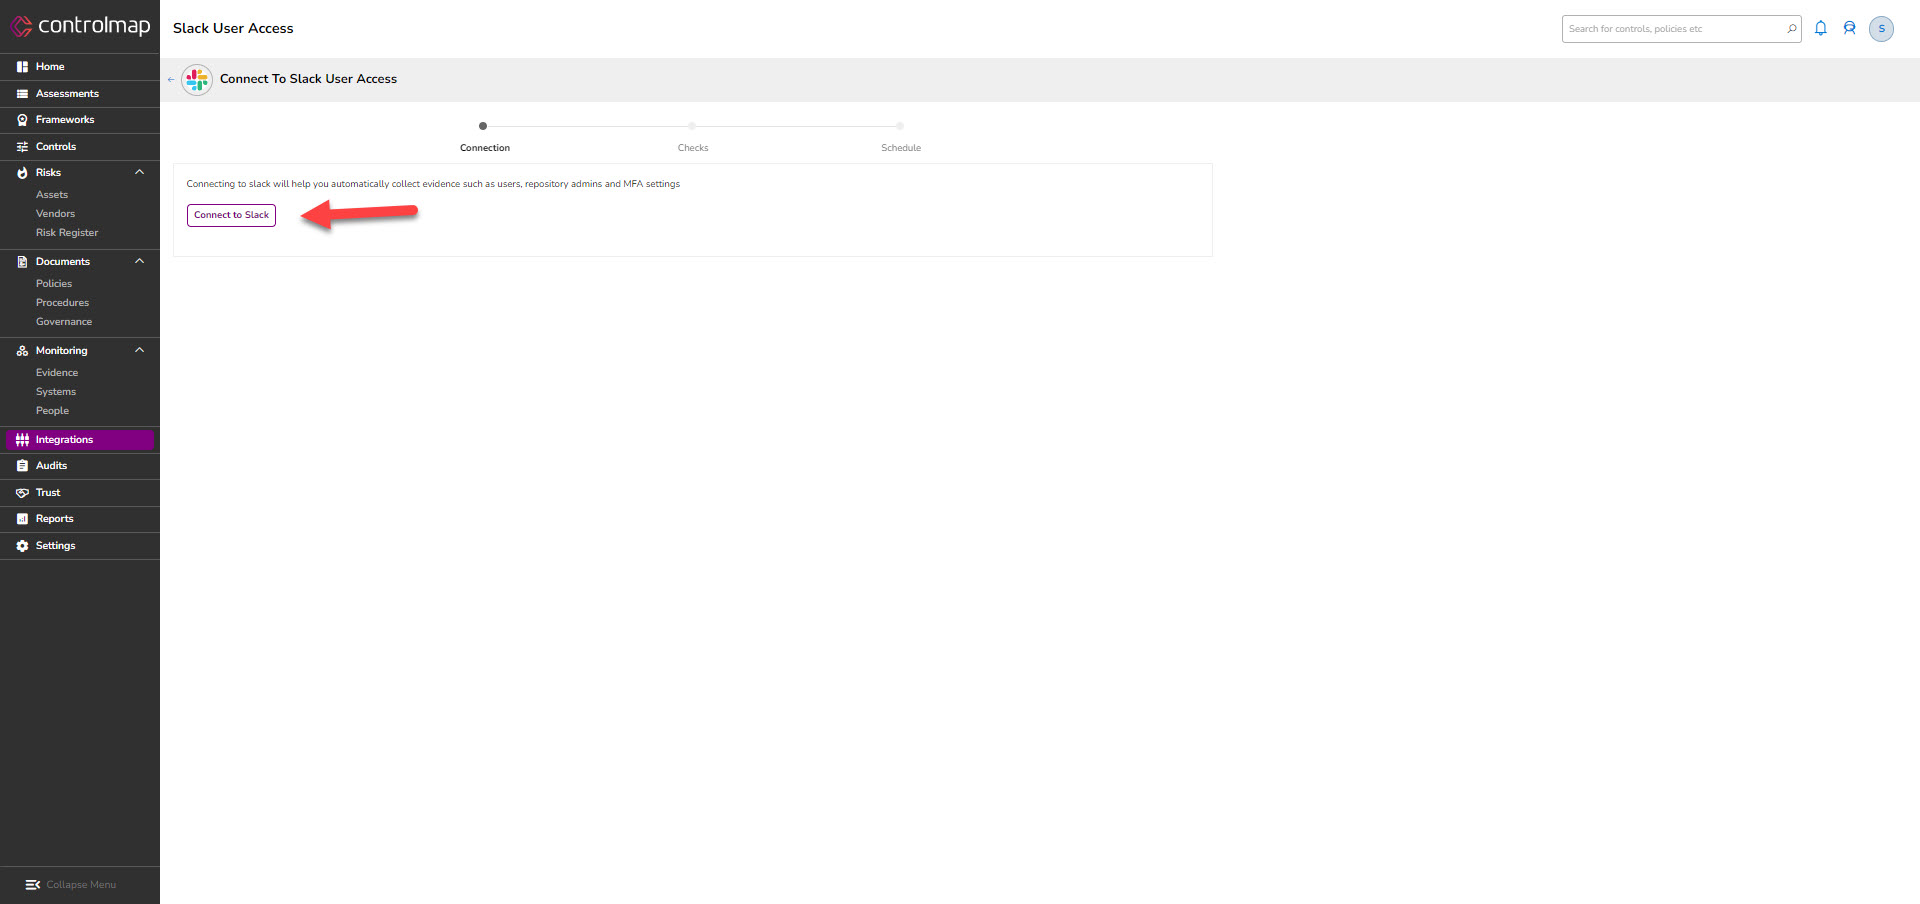The width and height of the screenshot is (1920, 904).
Task: Click the support/help icon next to the bell
Action: (1850, 28)
